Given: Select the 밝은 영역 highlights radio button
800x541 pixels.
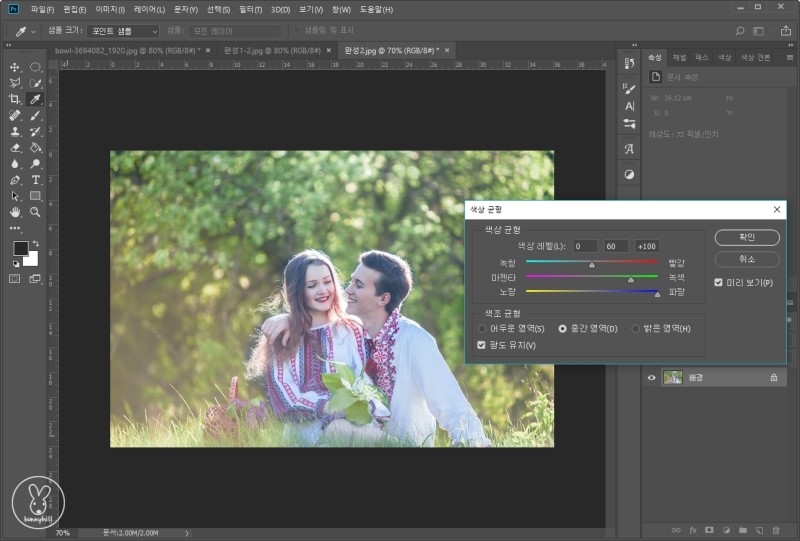Looking at the screenshot, I should (636, 328).
